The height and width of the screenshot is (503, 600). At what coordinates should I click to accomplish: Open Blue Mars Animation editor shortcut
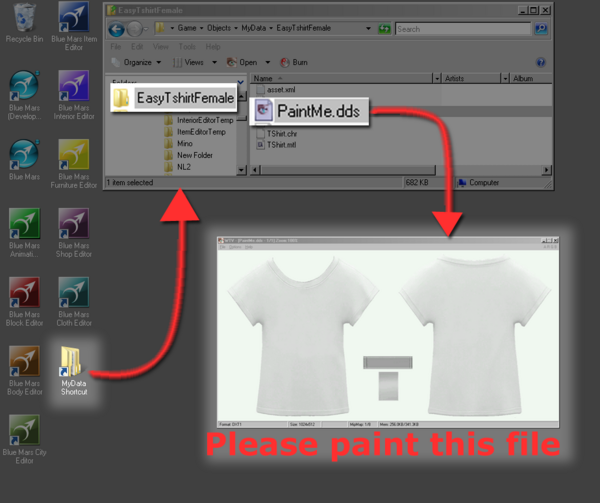(x=24, y=233)
